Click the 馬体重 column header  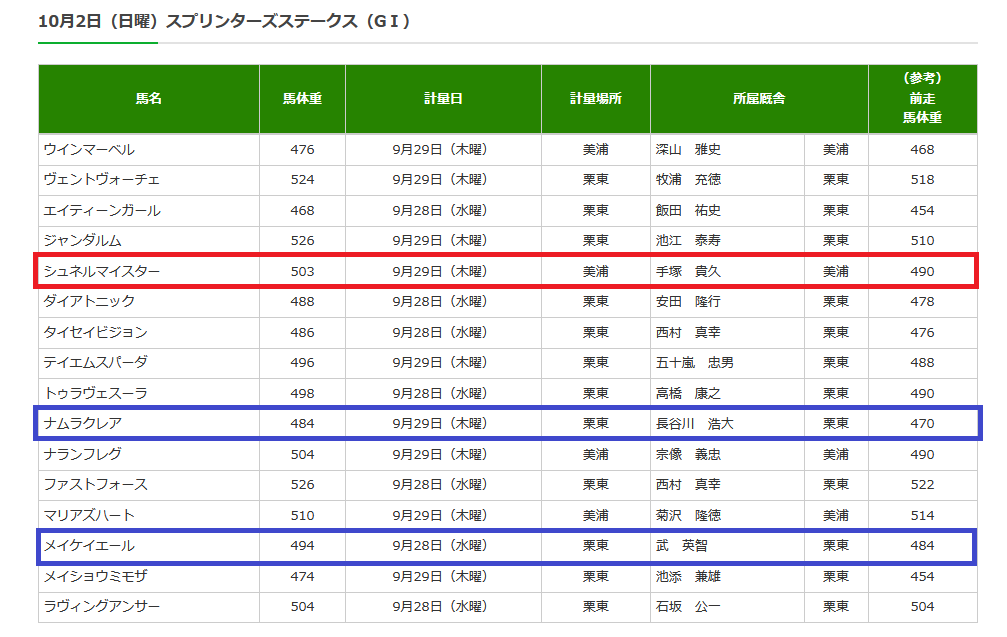tap(302, 99)
